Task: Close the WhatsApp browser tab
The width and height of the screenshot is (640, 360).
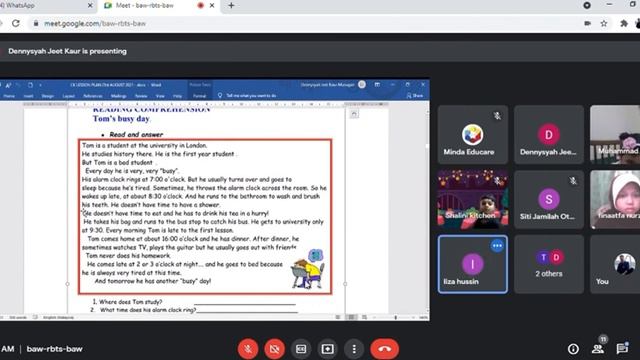Action: tap(90, 6)
